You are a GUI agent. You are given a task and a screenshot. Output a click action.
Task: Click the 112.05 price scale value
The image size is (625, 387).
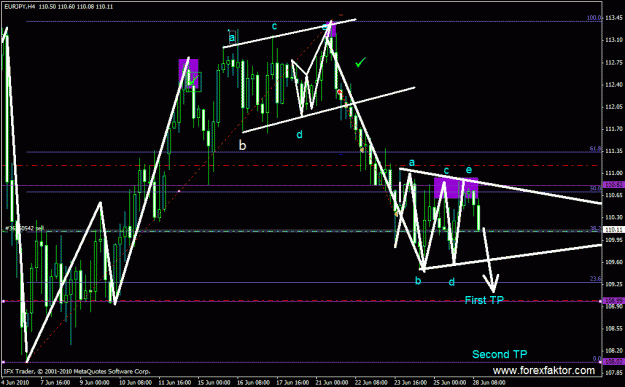(614, 107)
